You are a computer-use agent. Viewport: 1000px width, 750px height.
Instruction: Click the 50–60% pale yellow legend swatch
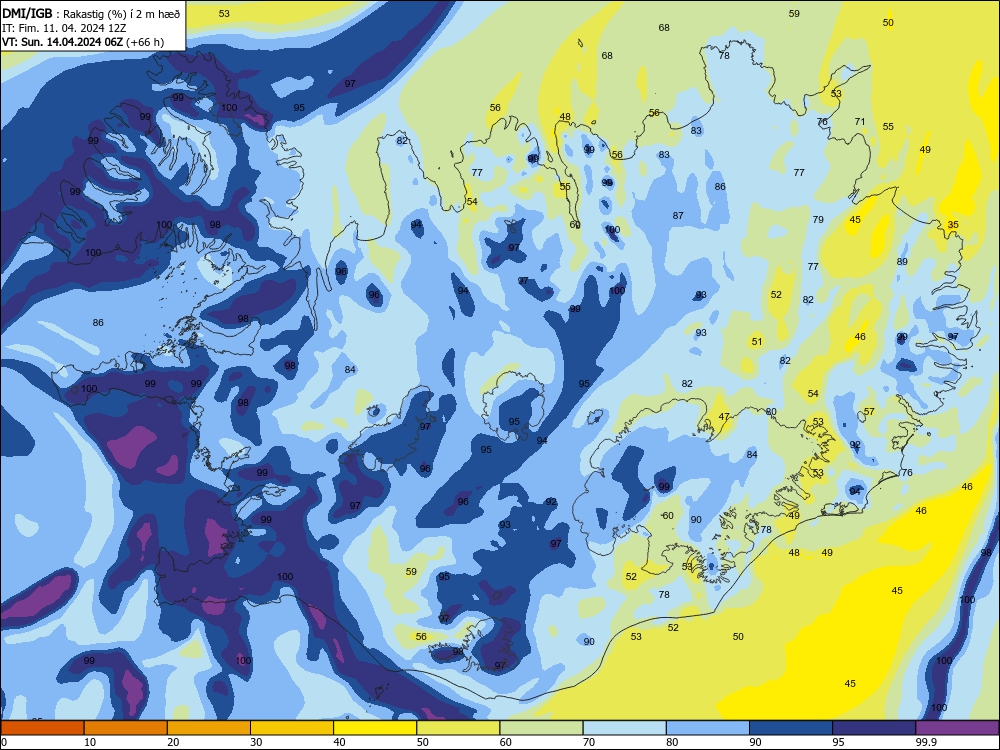point(458,728)
